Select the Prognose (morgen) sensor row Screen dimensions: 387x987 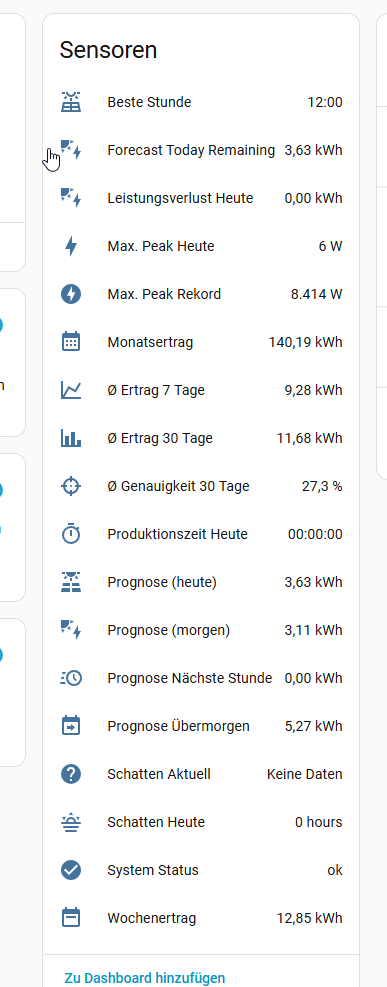pyautogui.click(x=201, y=630)
